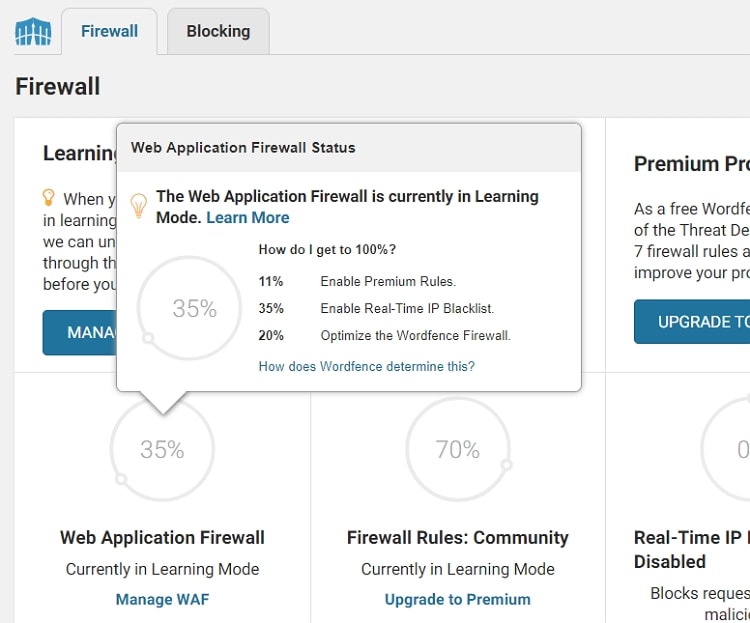Image resolution: width=750 pixels, height=623 pixels.
Task: Switch to the Firewall tab
Action: point(109,32)
